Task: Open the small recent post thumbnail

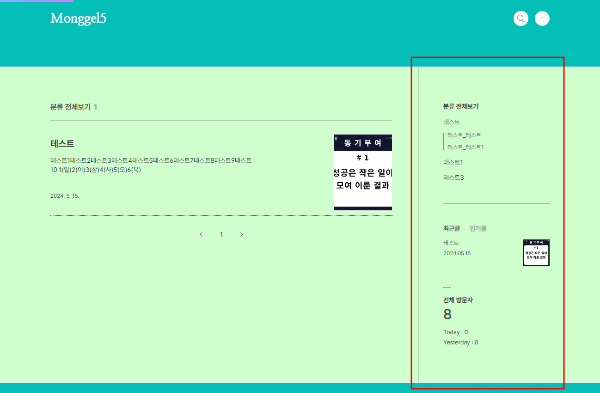Action: [x=536, y=253]
